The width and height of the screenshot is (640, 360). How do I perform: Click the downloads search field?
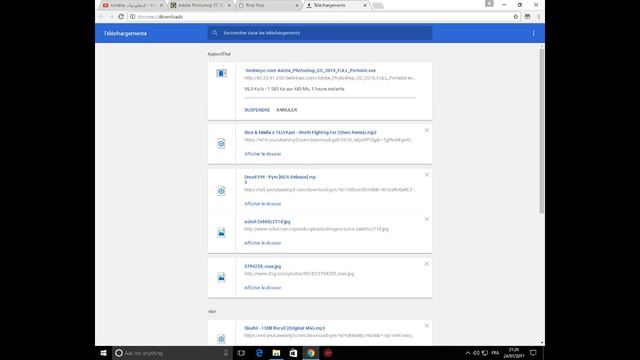pyautogui.click(x=320, y=33)
